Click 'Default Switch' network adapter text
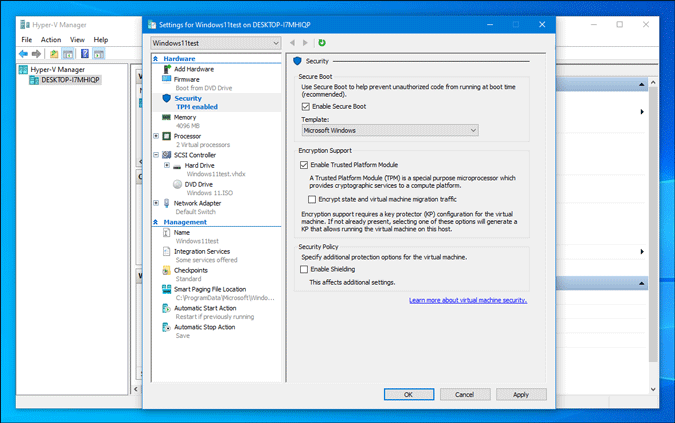Screen dimensions: 675x423 tap(195, 212)
